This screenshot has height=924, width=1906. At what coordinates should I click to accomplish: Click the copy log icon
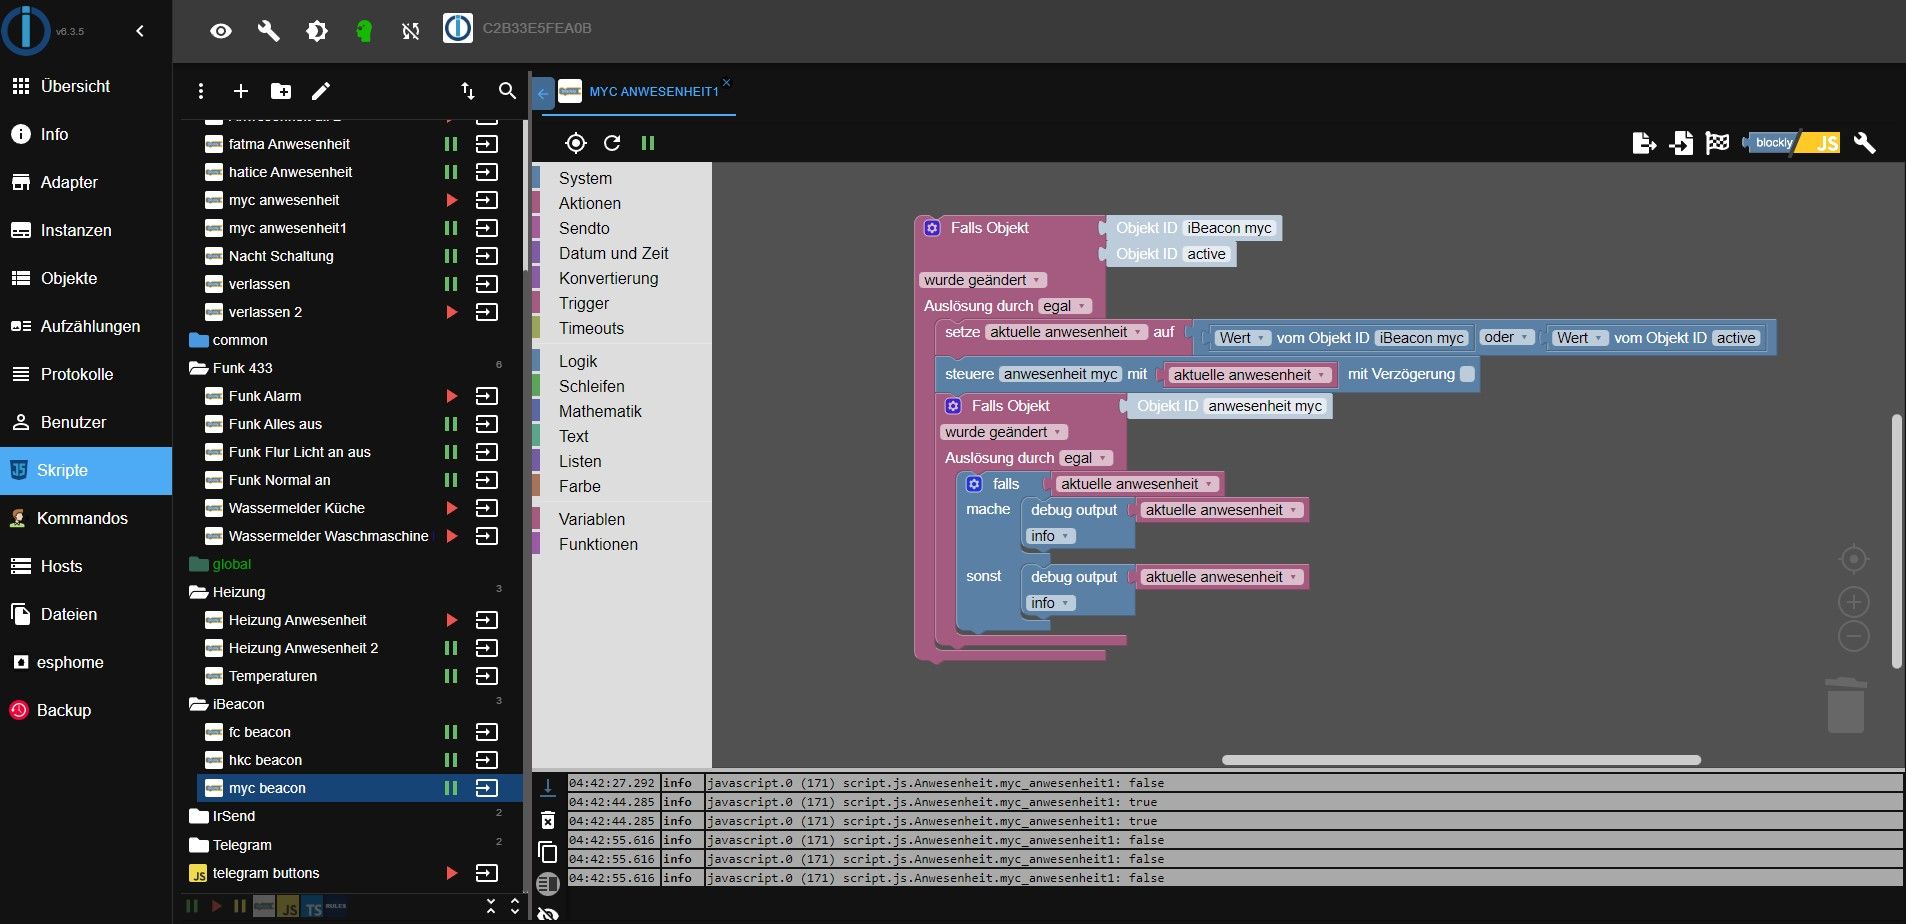point(548,852)
